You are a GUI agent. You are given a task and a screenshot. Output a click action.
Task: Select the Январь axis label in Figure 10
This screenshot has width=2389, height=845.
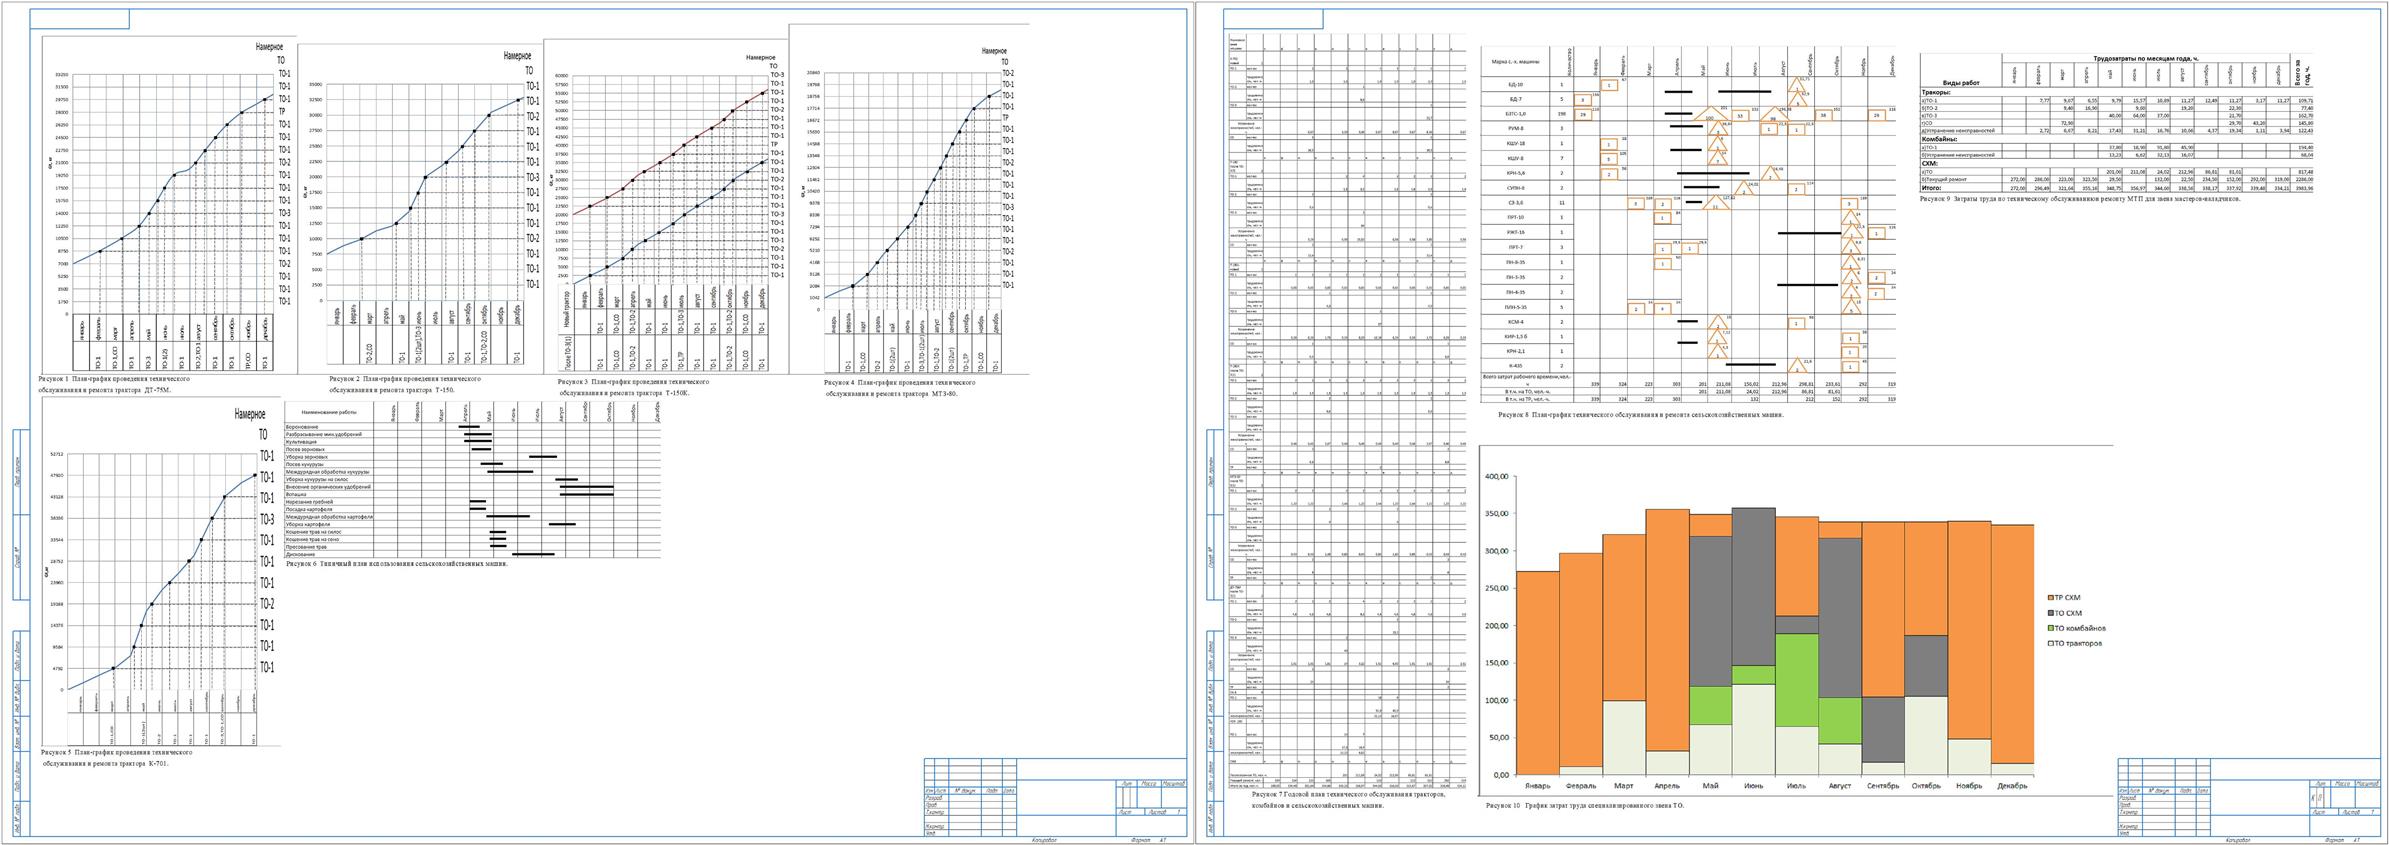coord(1538,785)
